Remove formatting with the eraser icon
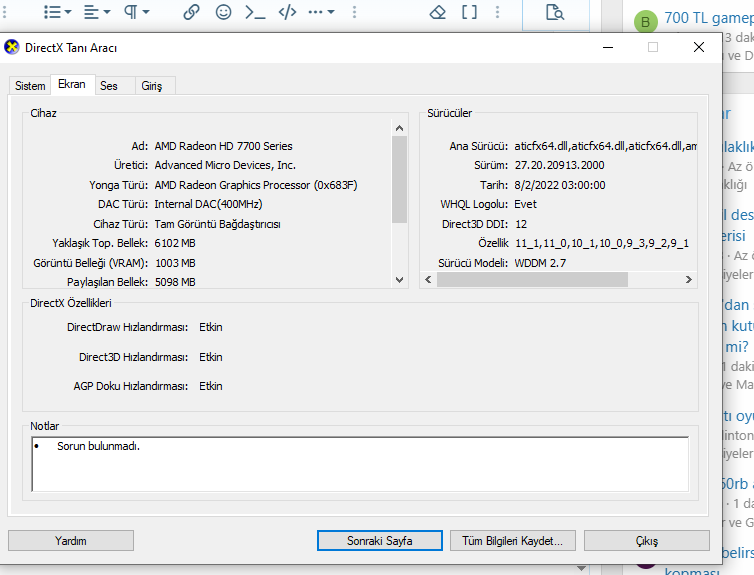754x575 pixels. click(x=438, y=12)
